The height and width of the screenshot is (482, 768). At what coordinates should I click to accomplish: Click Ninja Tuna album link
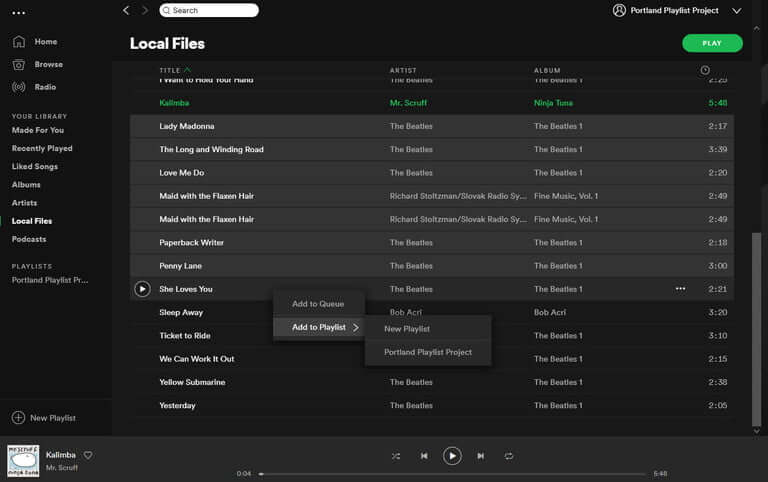(x=553, y=103)
